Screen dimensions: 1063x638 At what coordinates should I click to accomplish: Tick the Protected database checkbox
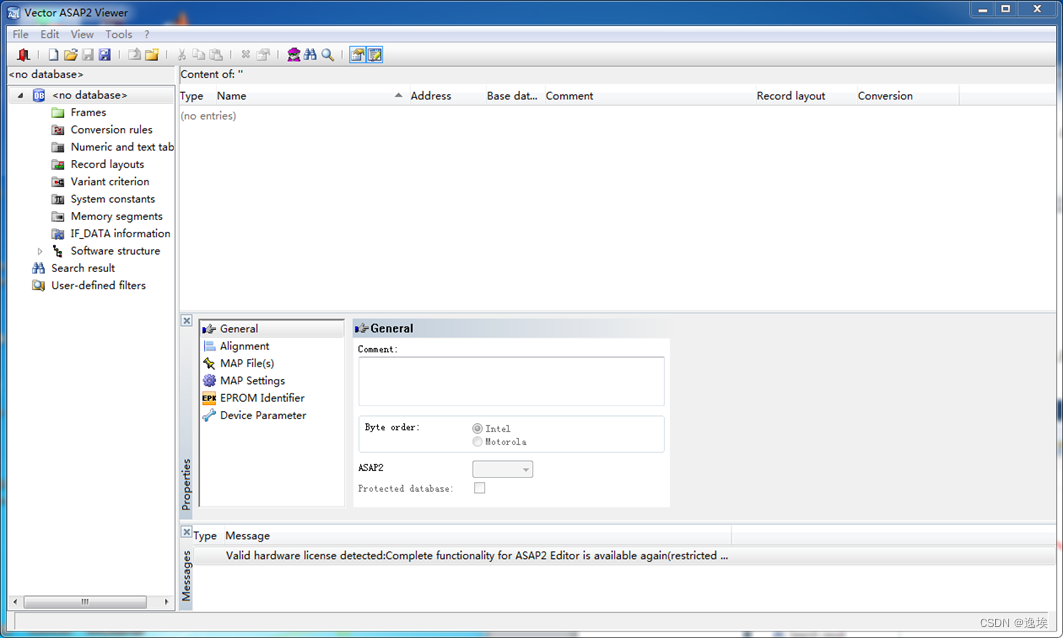click(479, 488)
